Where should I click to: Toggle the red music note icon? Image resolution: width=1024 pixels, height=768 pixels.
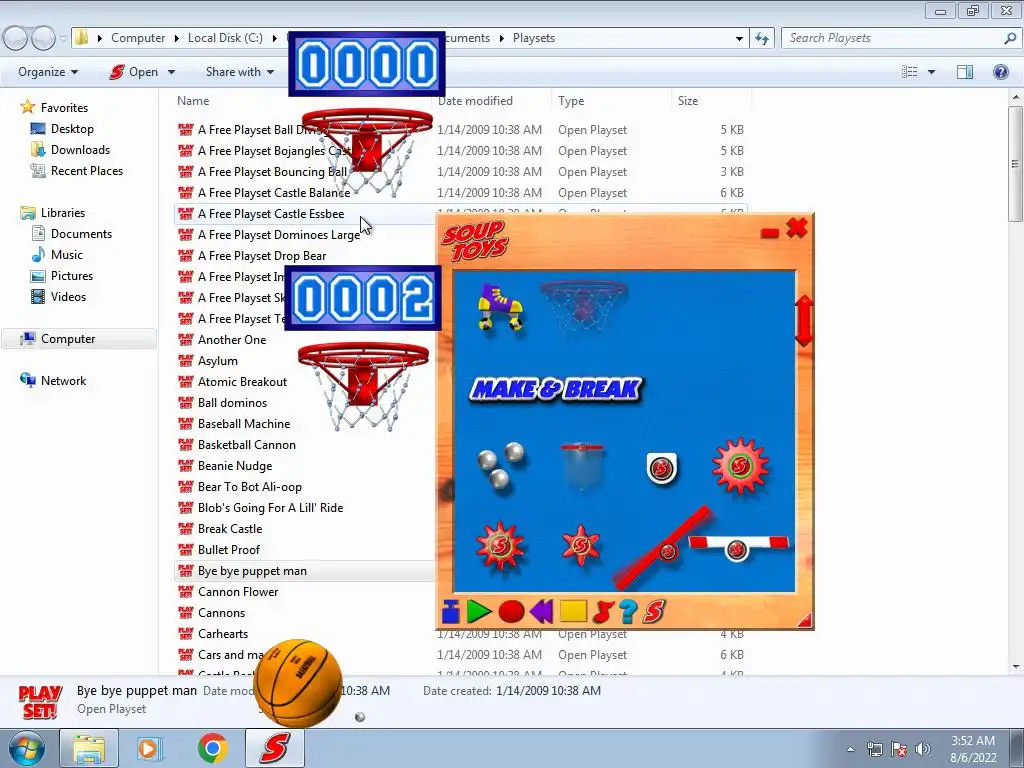602,612
